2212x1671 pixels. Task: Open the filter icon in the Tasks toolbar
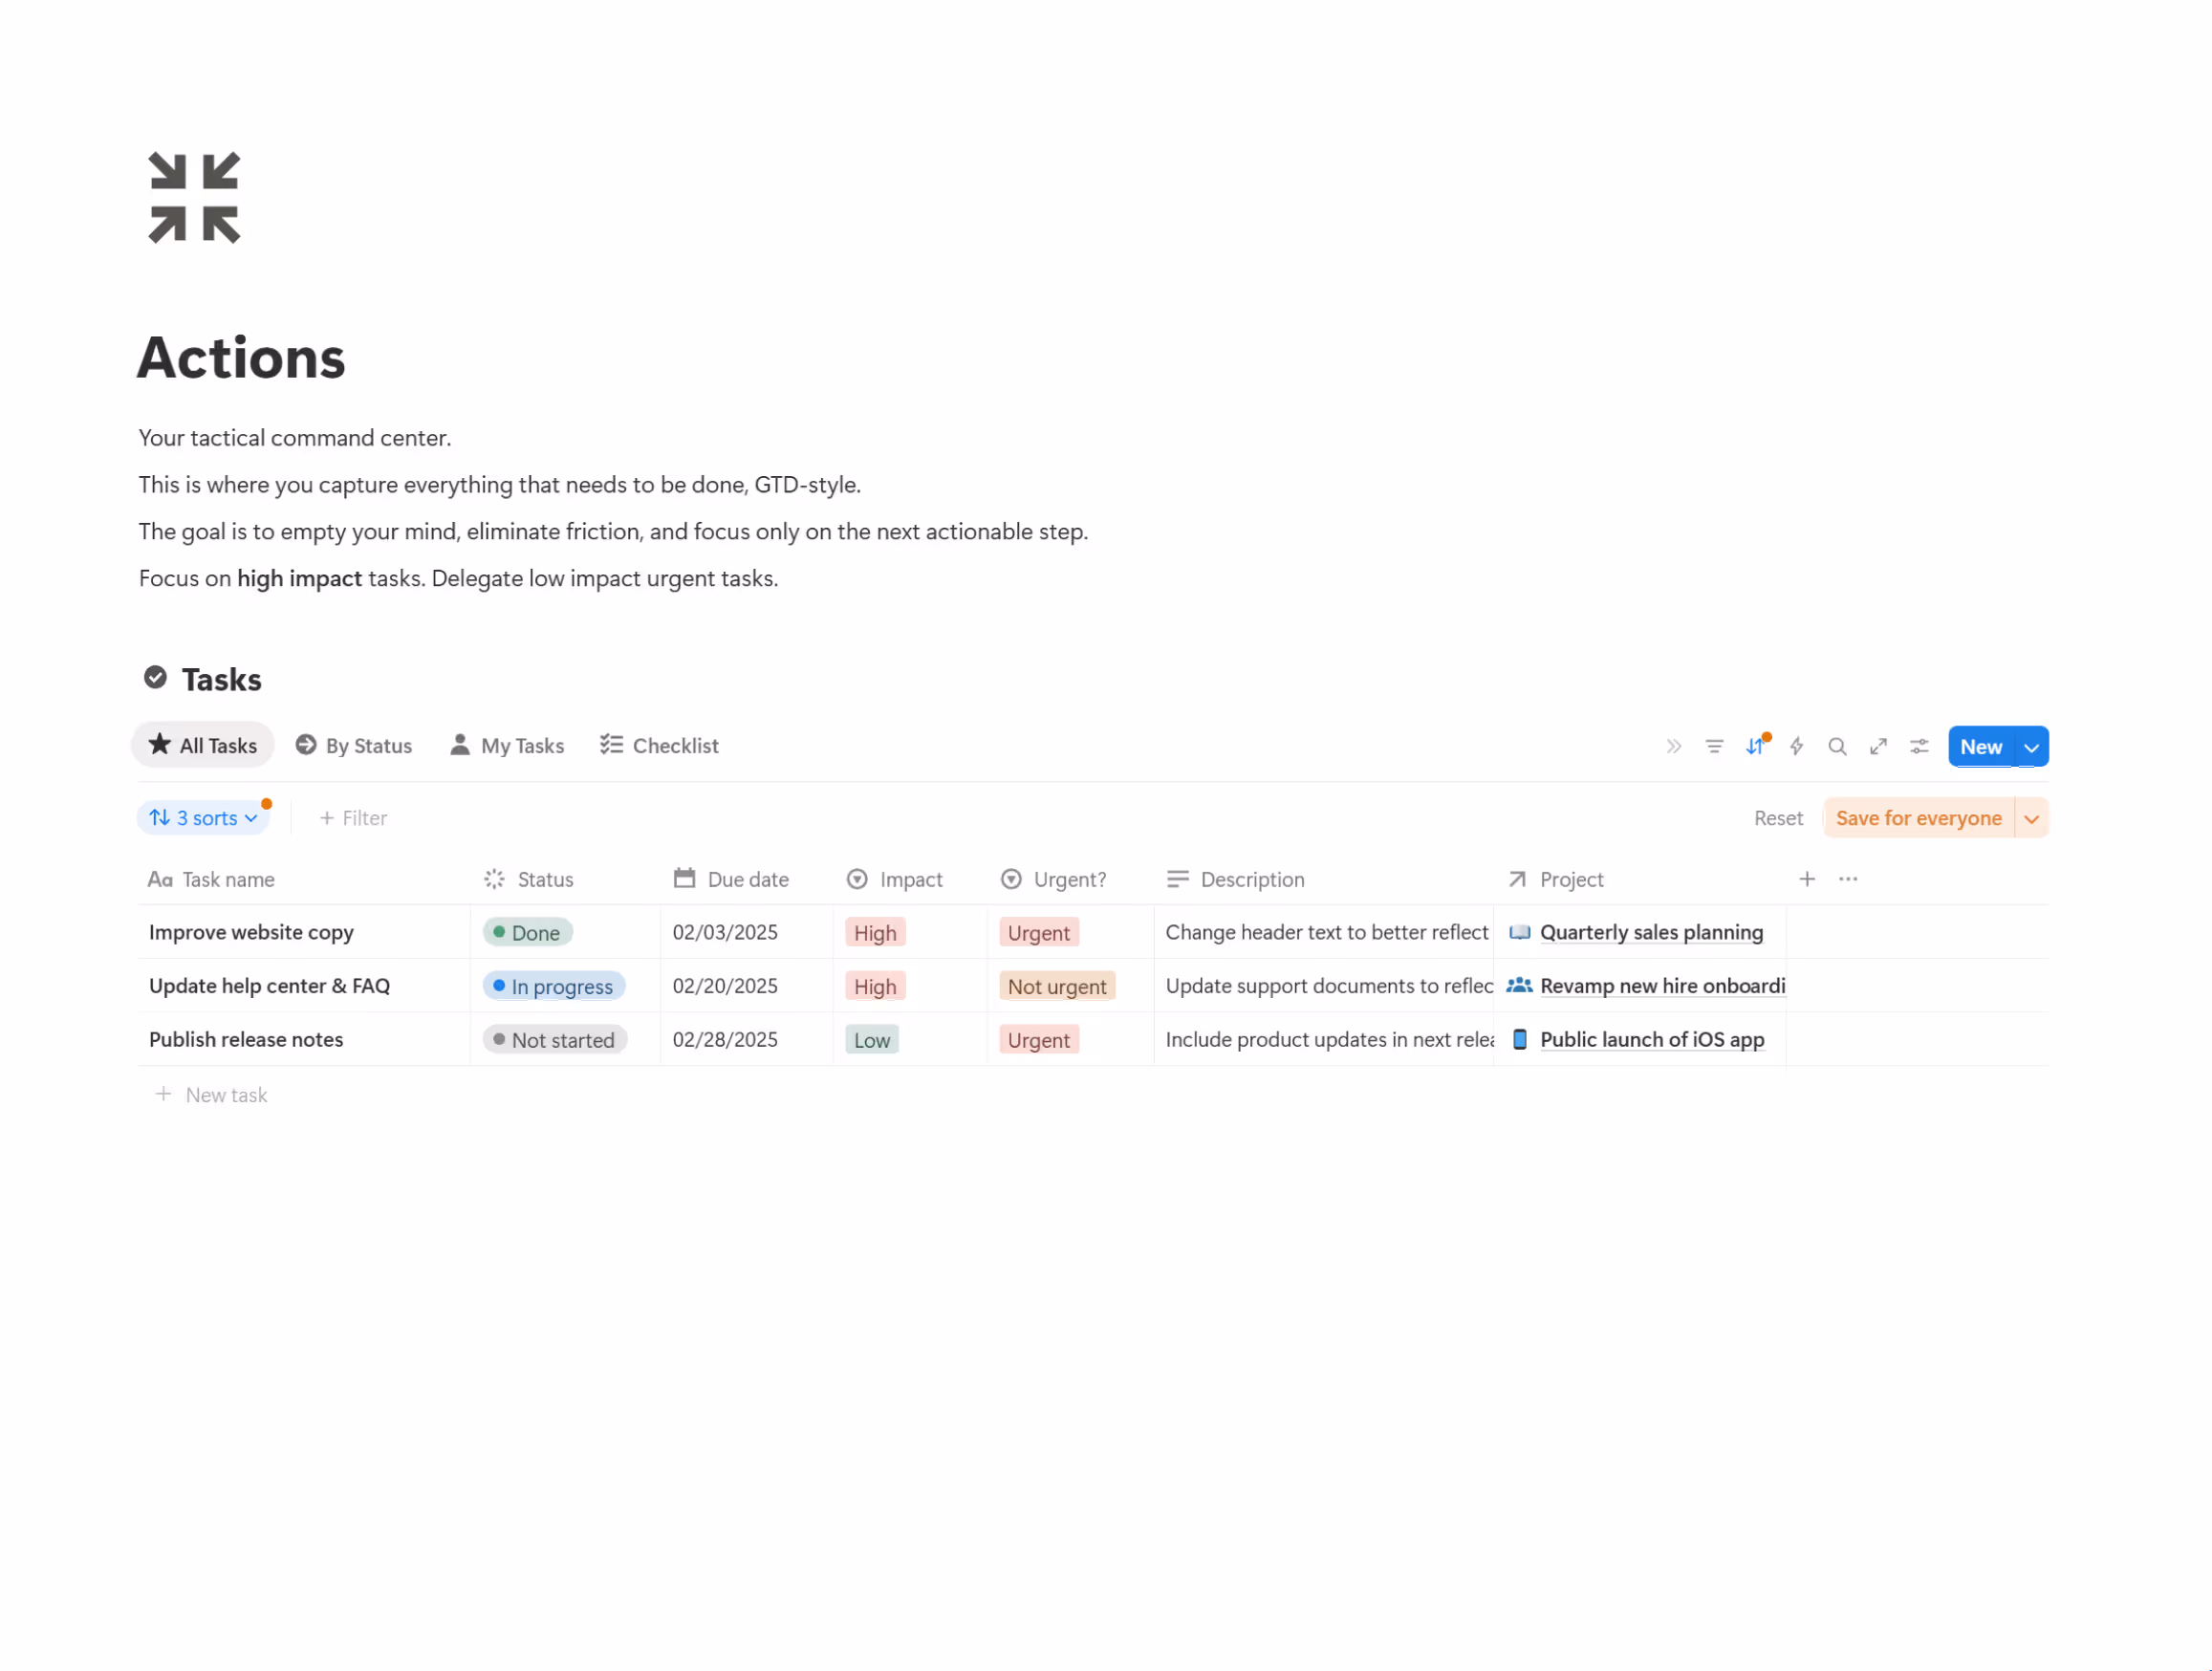click(1714, 746)
